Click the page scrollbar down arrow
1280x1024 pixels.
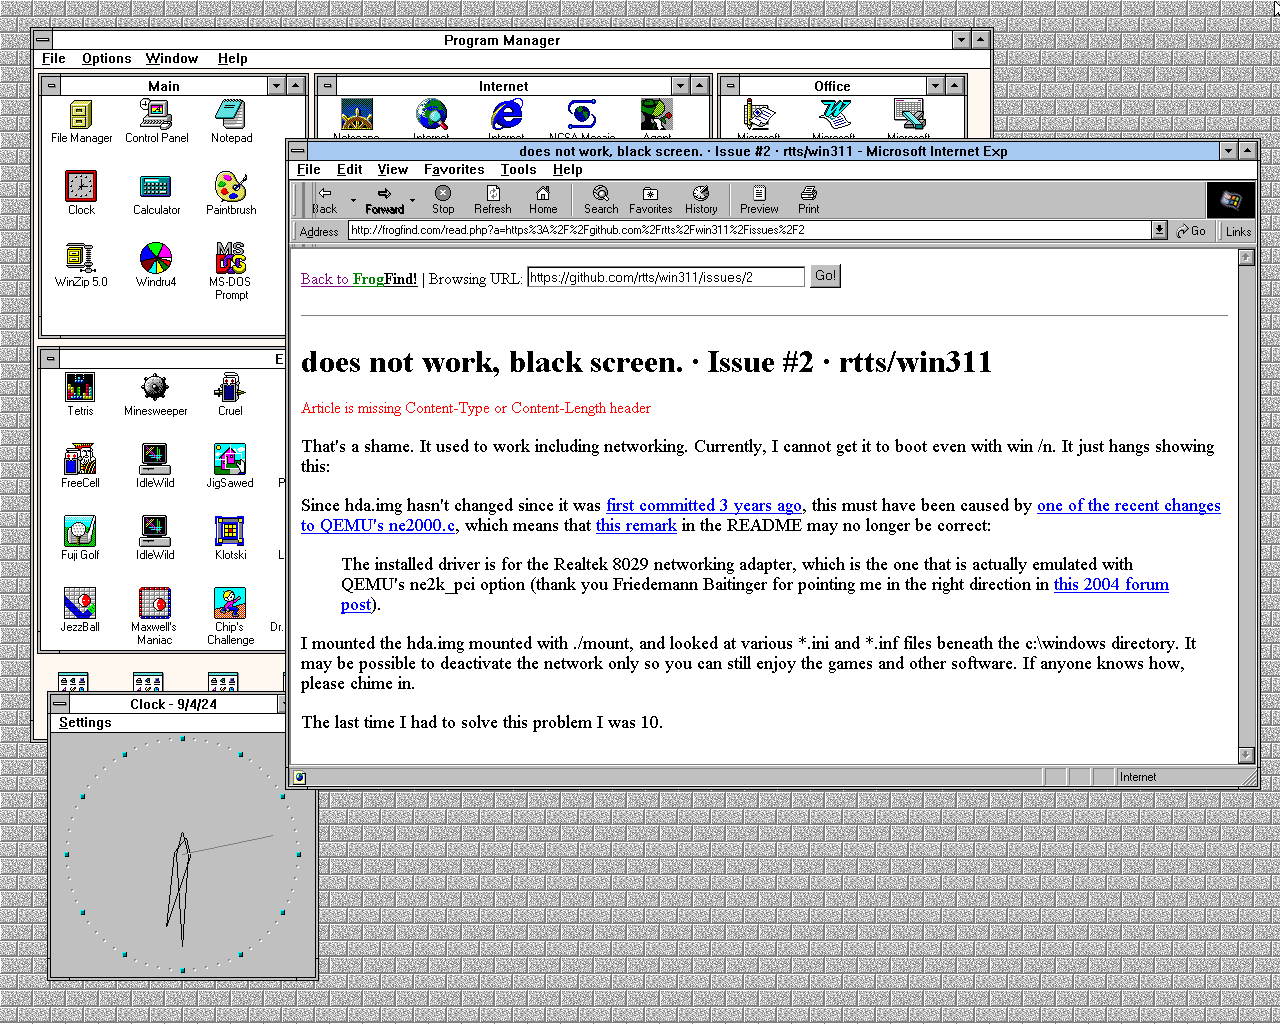(x=1246, y=755)
